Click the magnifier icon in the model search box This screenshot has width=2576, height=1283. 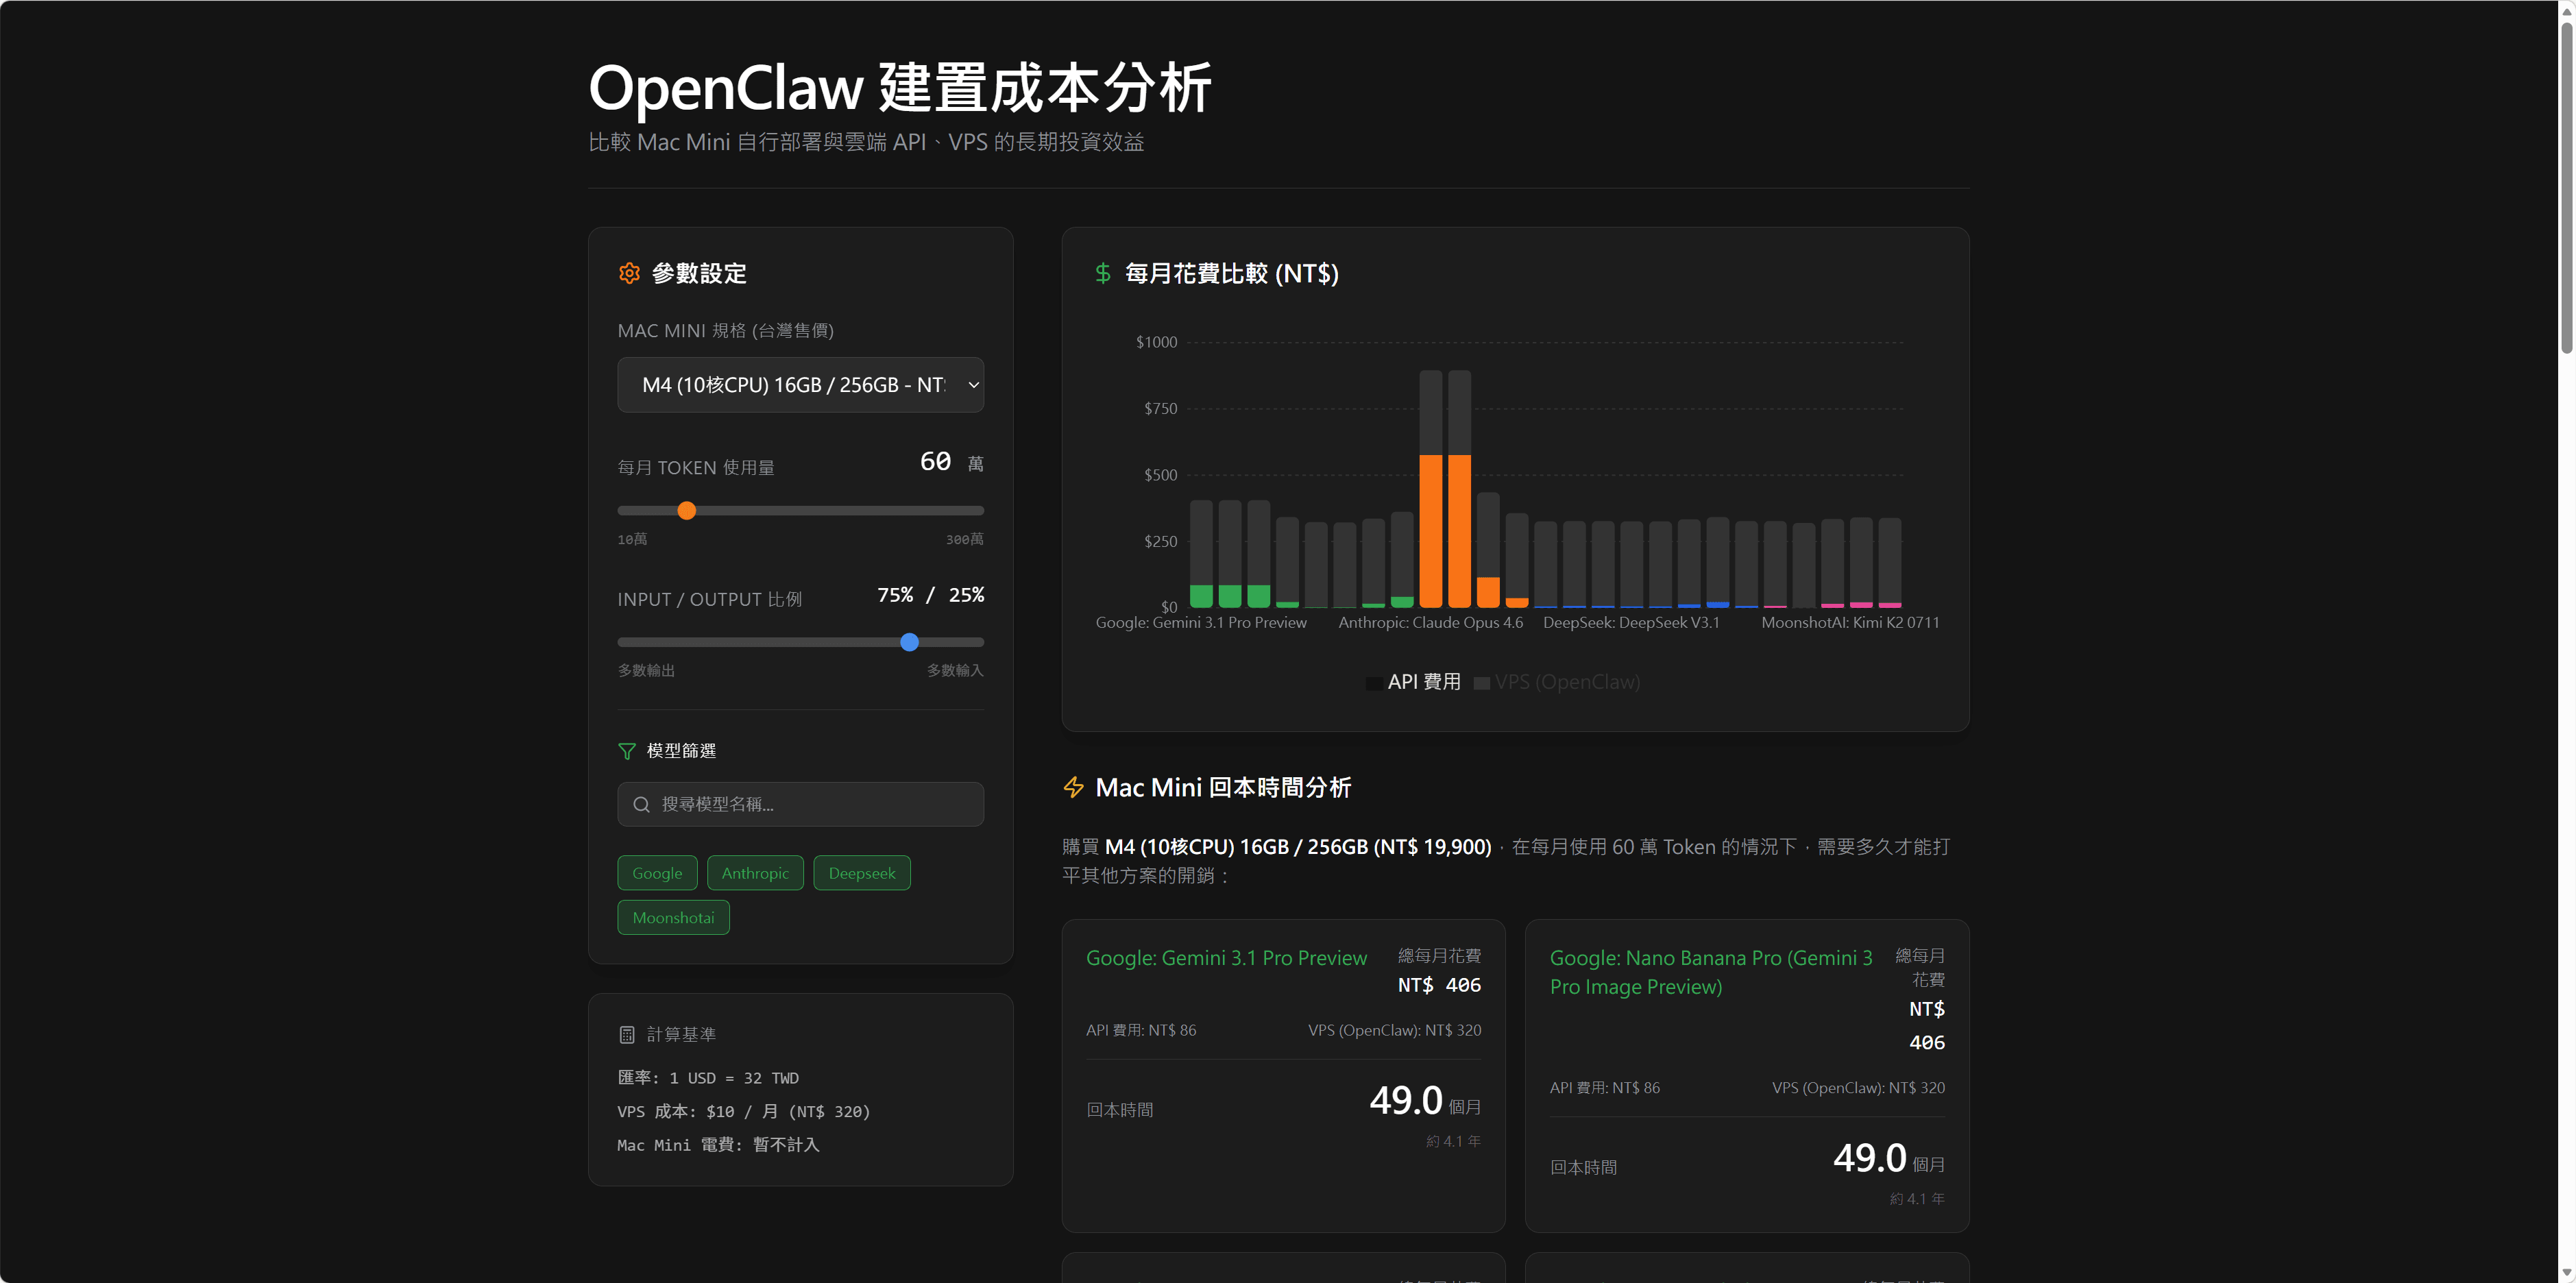643,804
